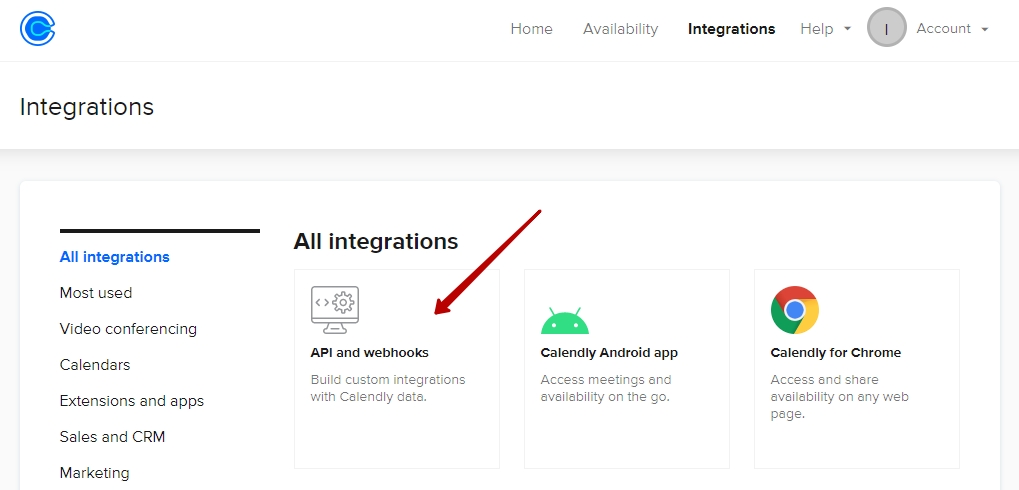This screenshot has width=1019, height=490.
Task: Choose the Marketing category
Action: pyautogui.click(x=94, y=472)
